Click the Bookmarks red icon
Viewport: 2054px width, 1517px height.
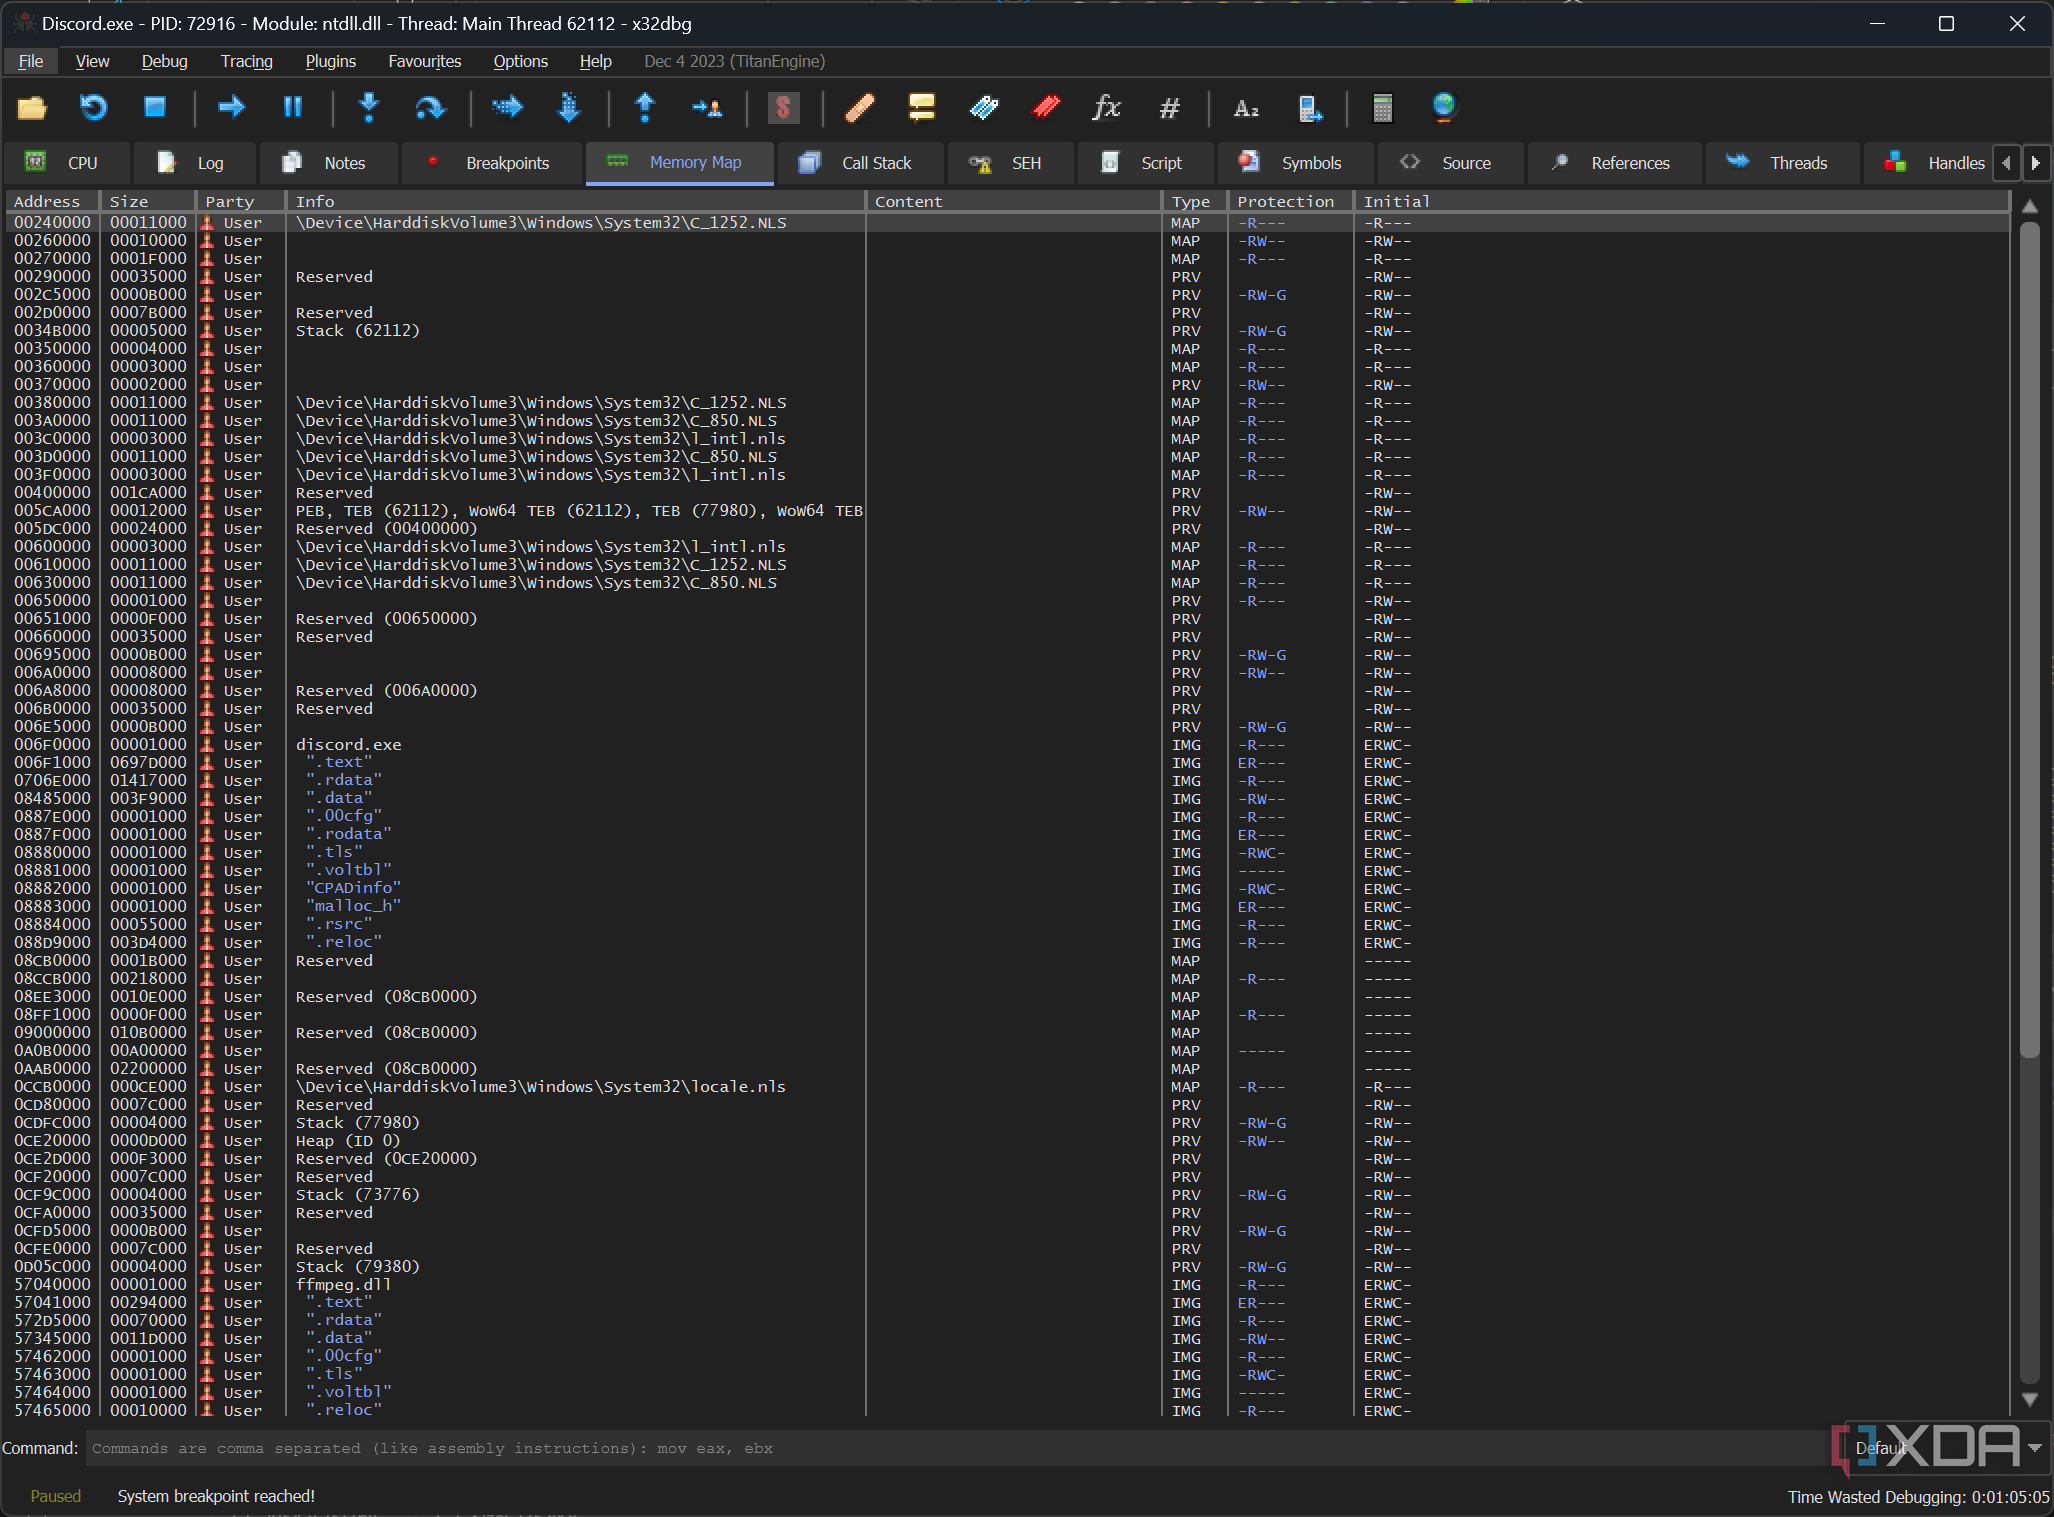[x=1046, y=107]
